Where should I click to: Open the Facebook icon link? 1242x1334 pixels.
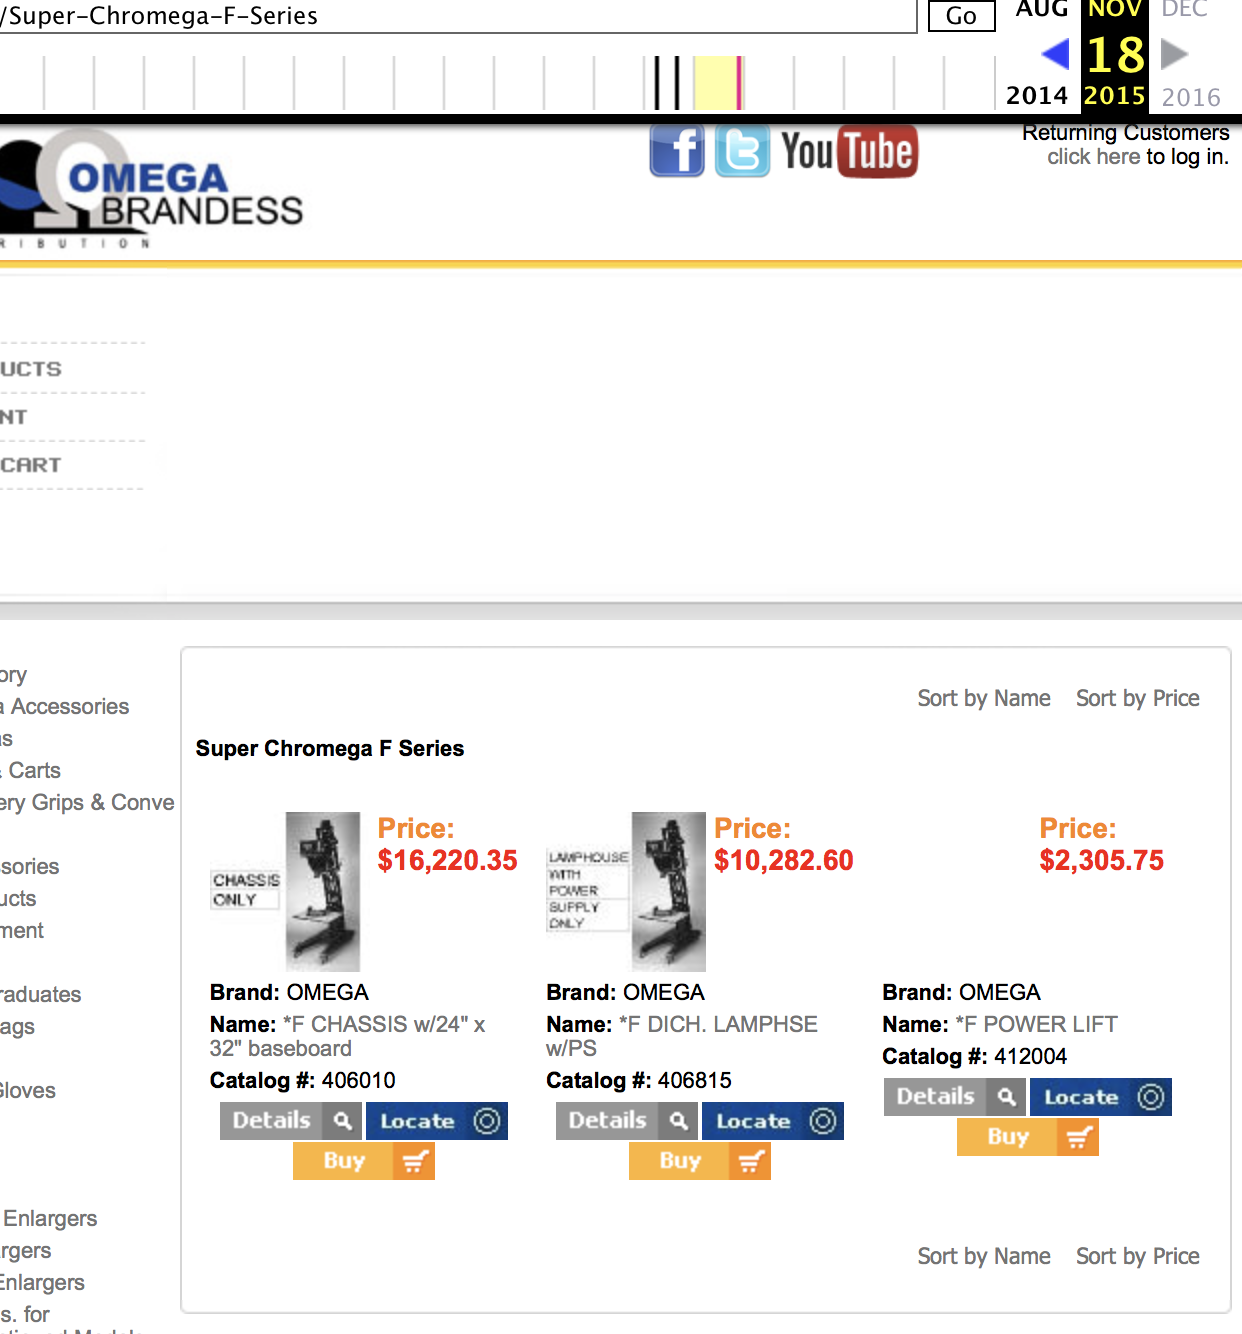click(677, 152)
